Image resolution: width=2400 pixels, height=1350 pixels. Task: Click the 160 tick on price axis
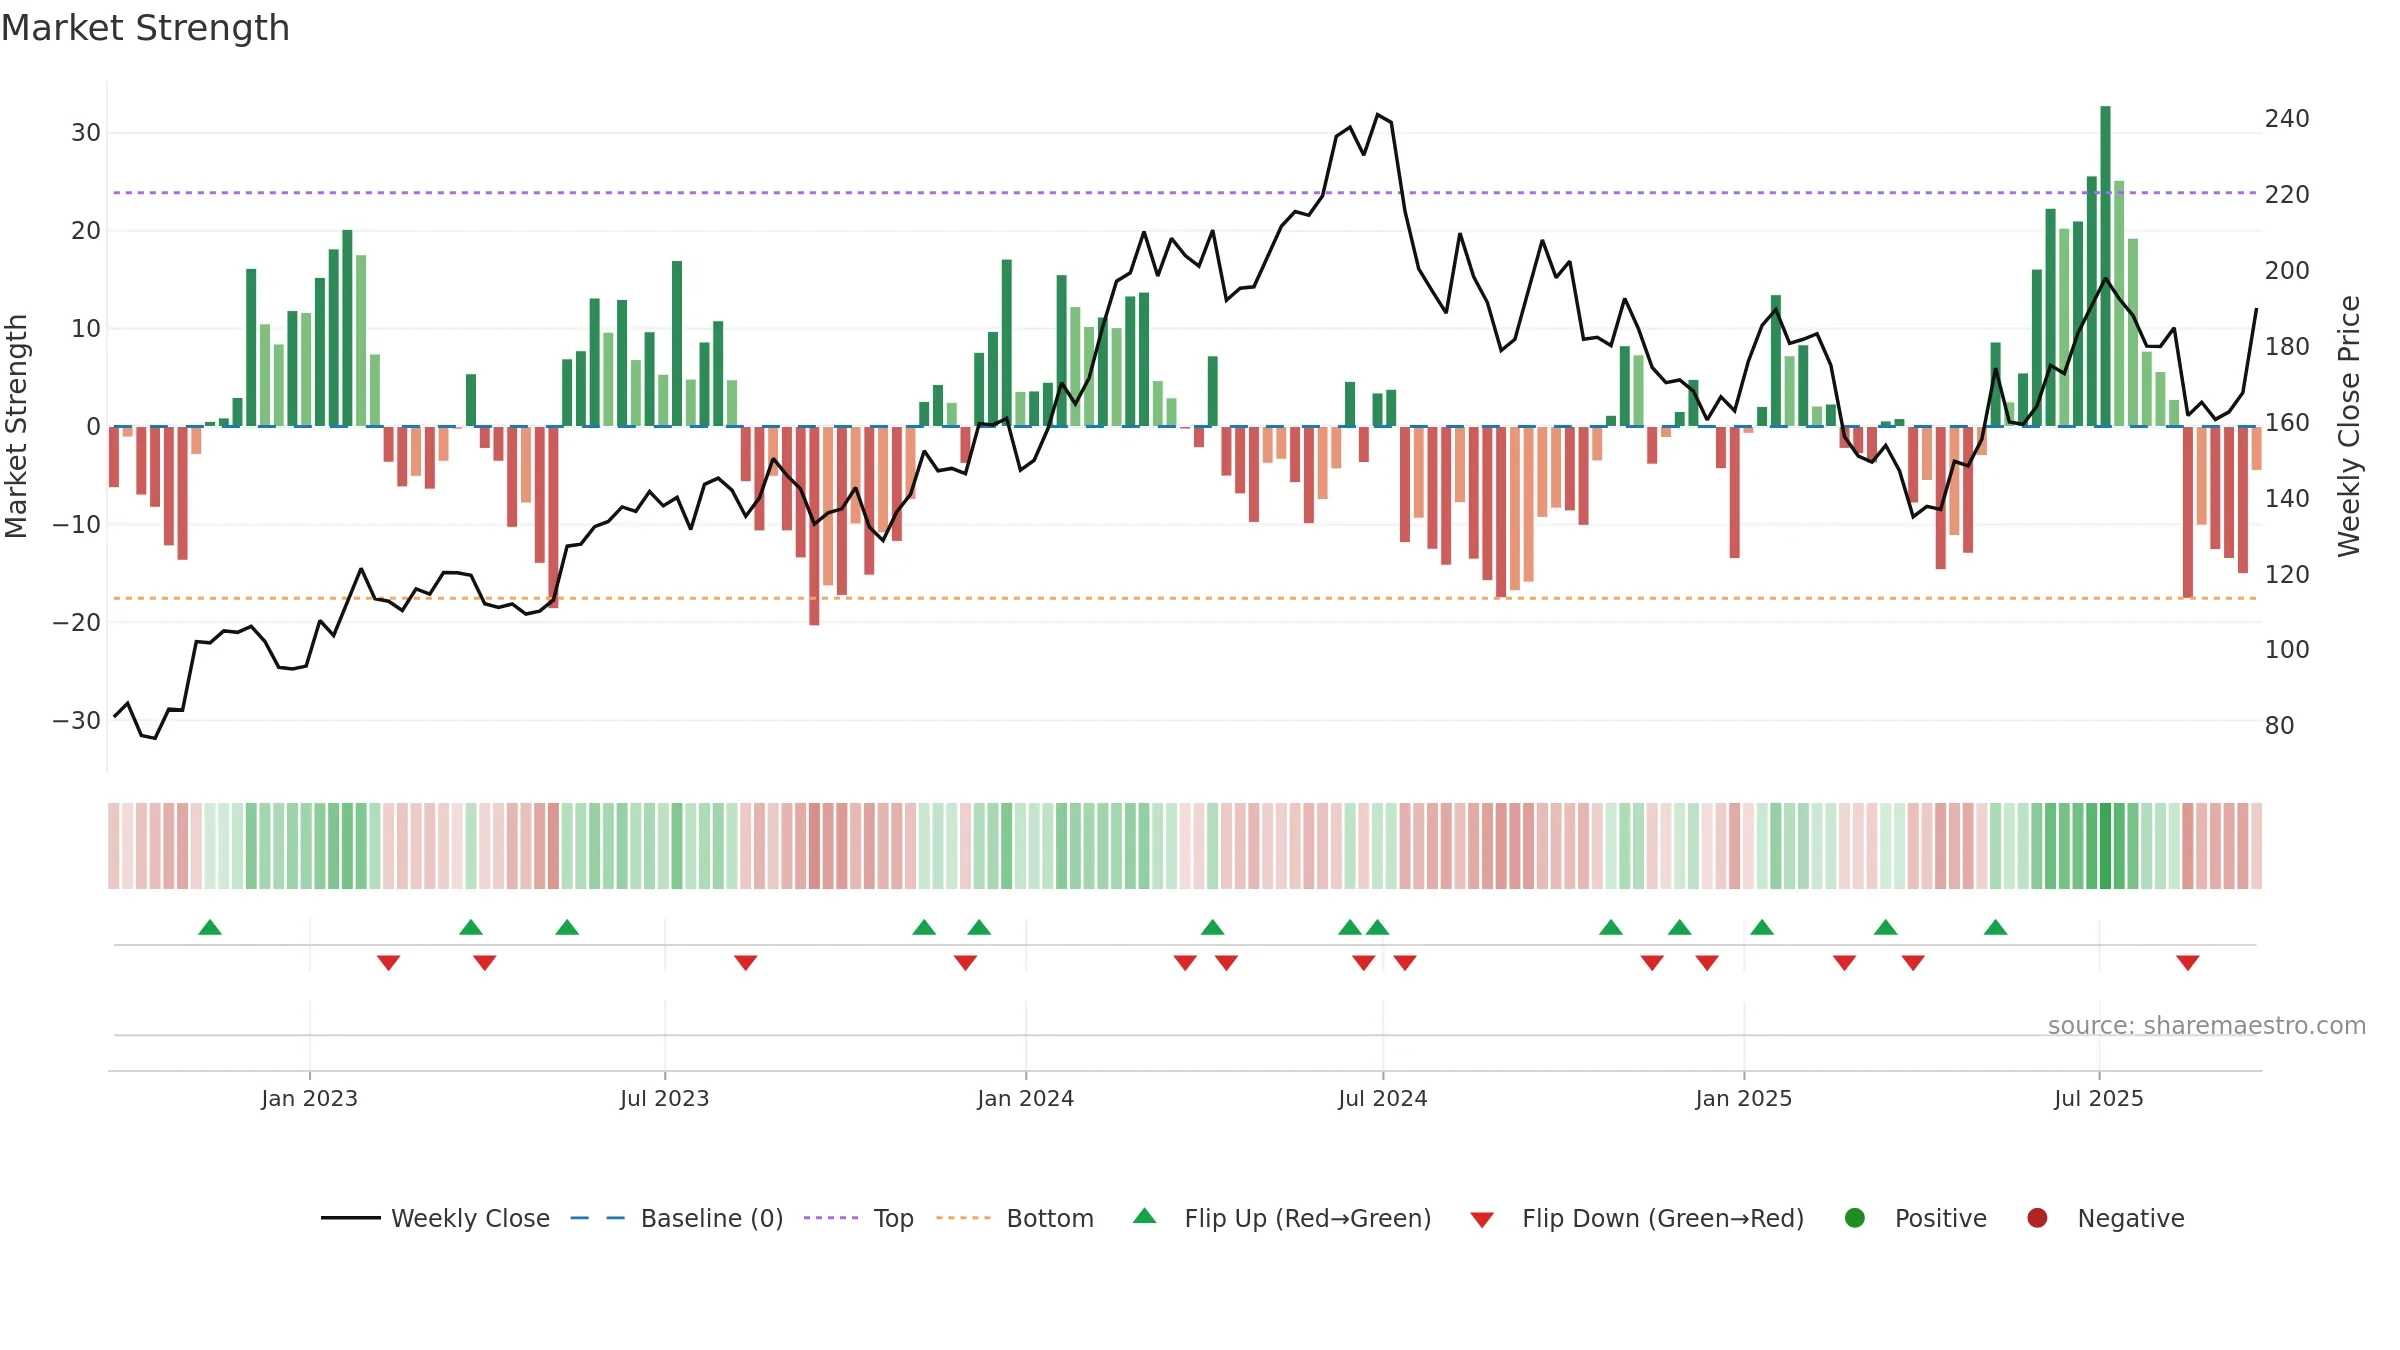click(x=2287, y=423)
